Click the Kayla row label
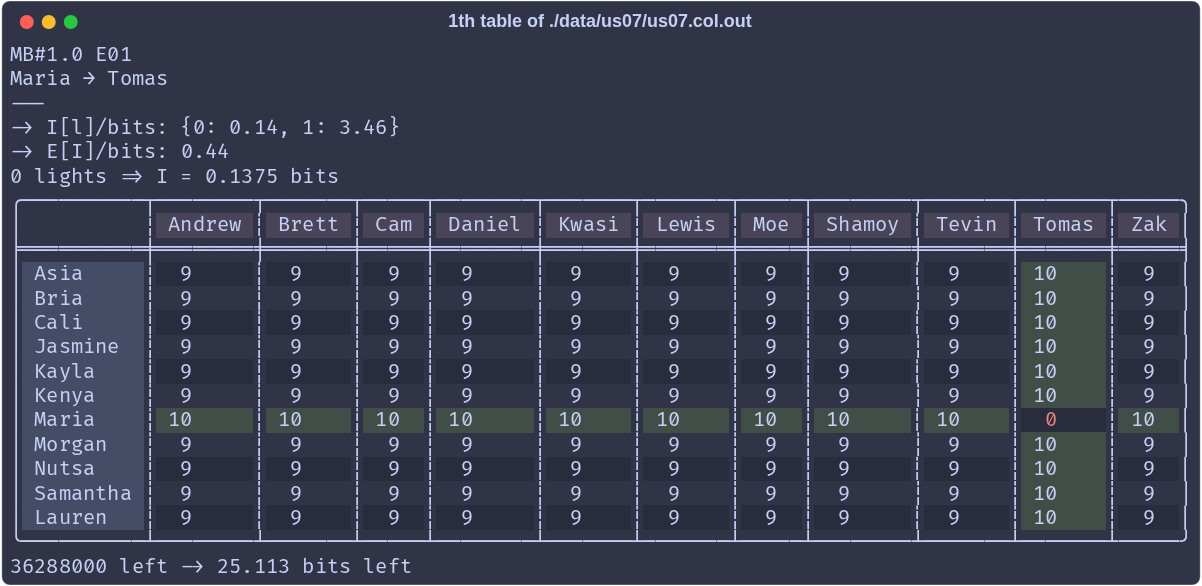Image resolution: width=1202 pixels, height=586 pixels. (x=83, y=371)
